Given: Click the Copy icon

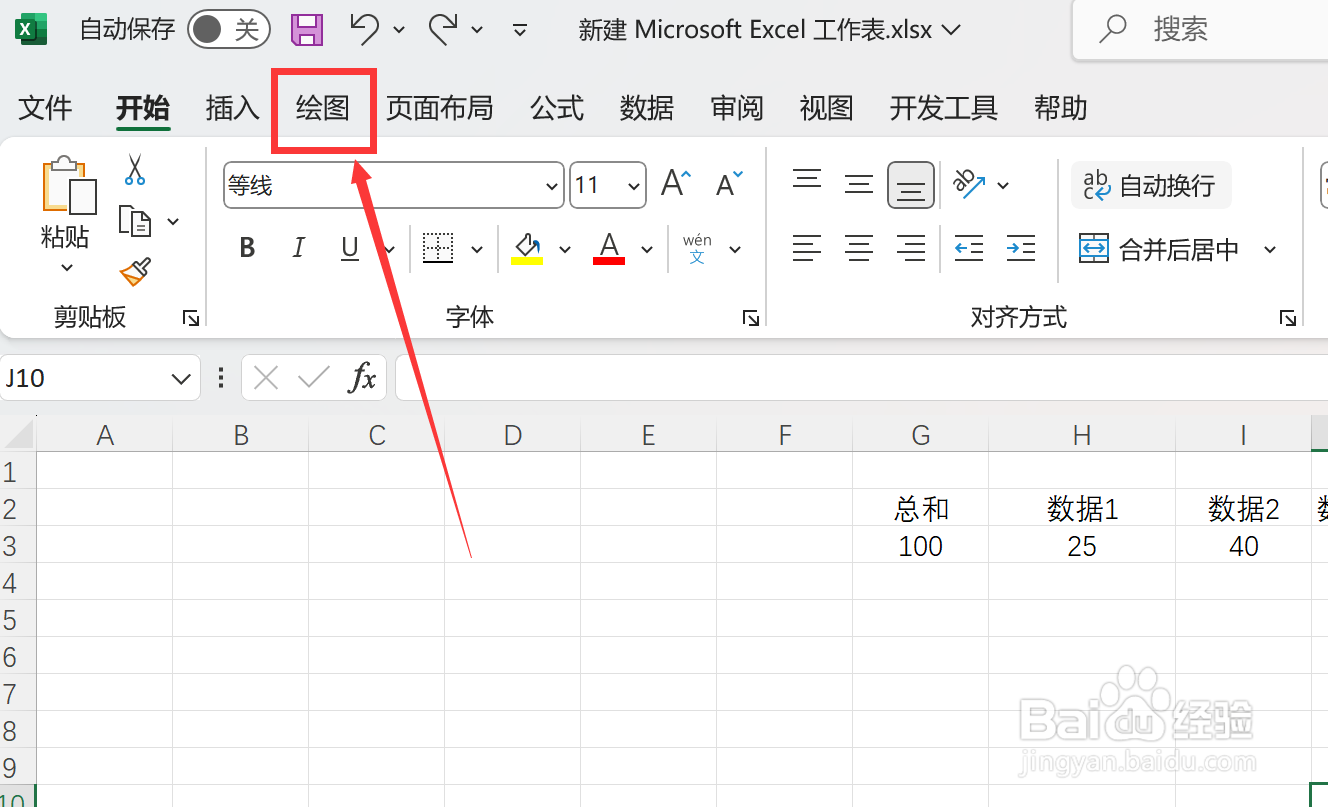Looking at the screenshot, I should coord(135,221).
